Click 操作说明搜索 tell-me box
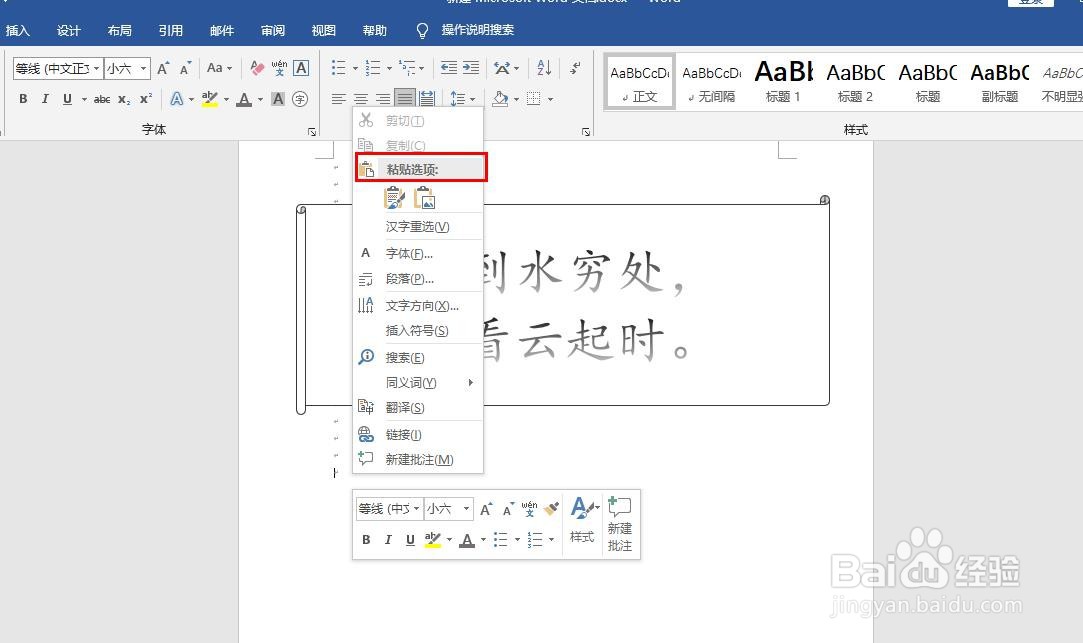Viewport: 1083px width, 643px height. coord(477,30)
